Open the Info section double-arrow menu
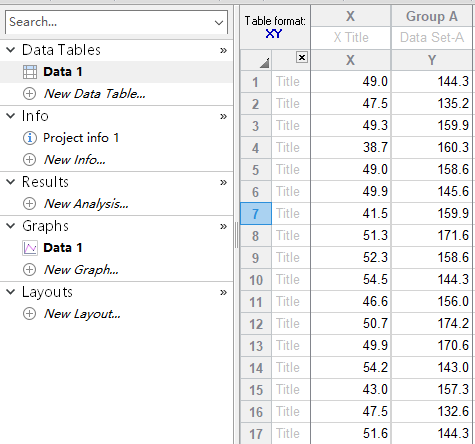The image size is (475, 444). coord(223,116)
